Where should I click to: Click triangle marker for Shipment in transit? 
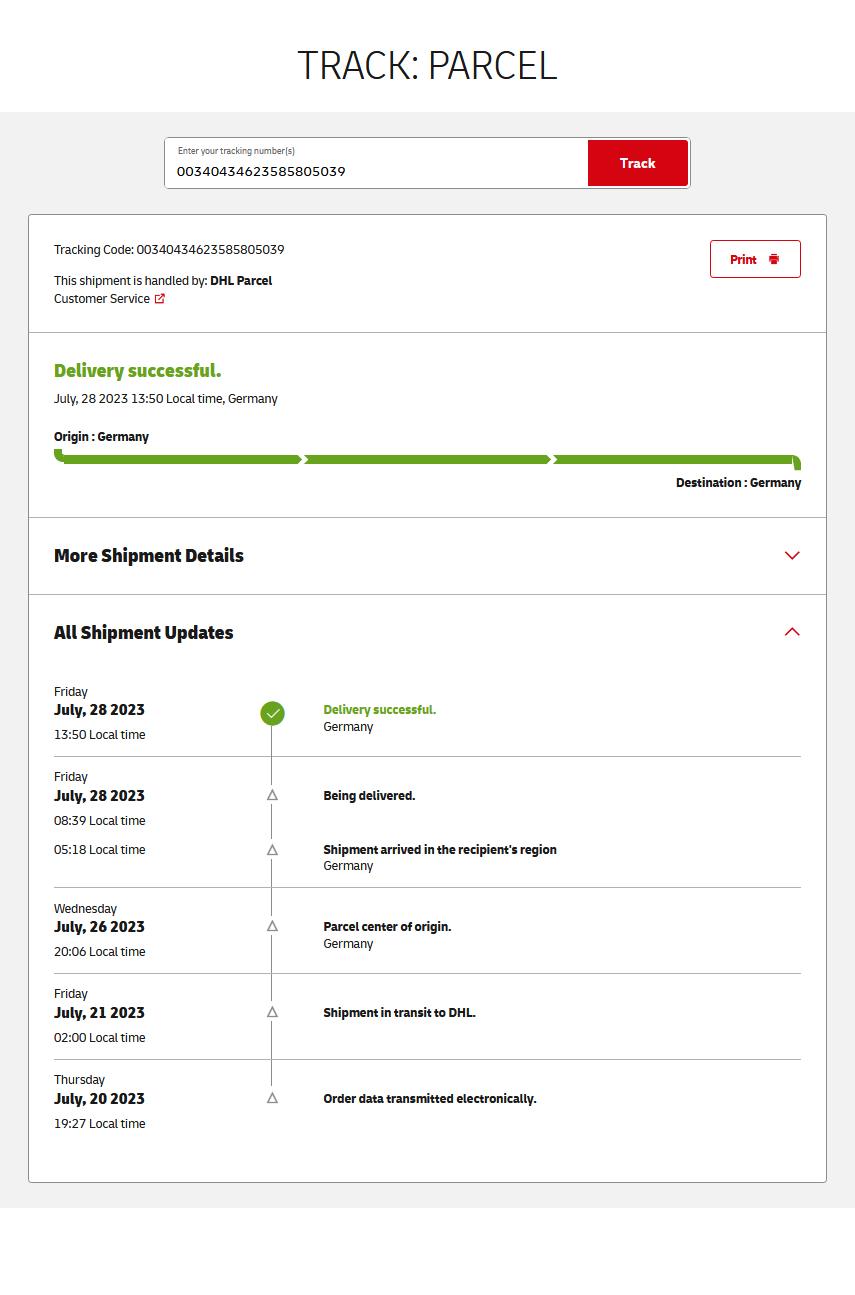[x=272, y=1012]
